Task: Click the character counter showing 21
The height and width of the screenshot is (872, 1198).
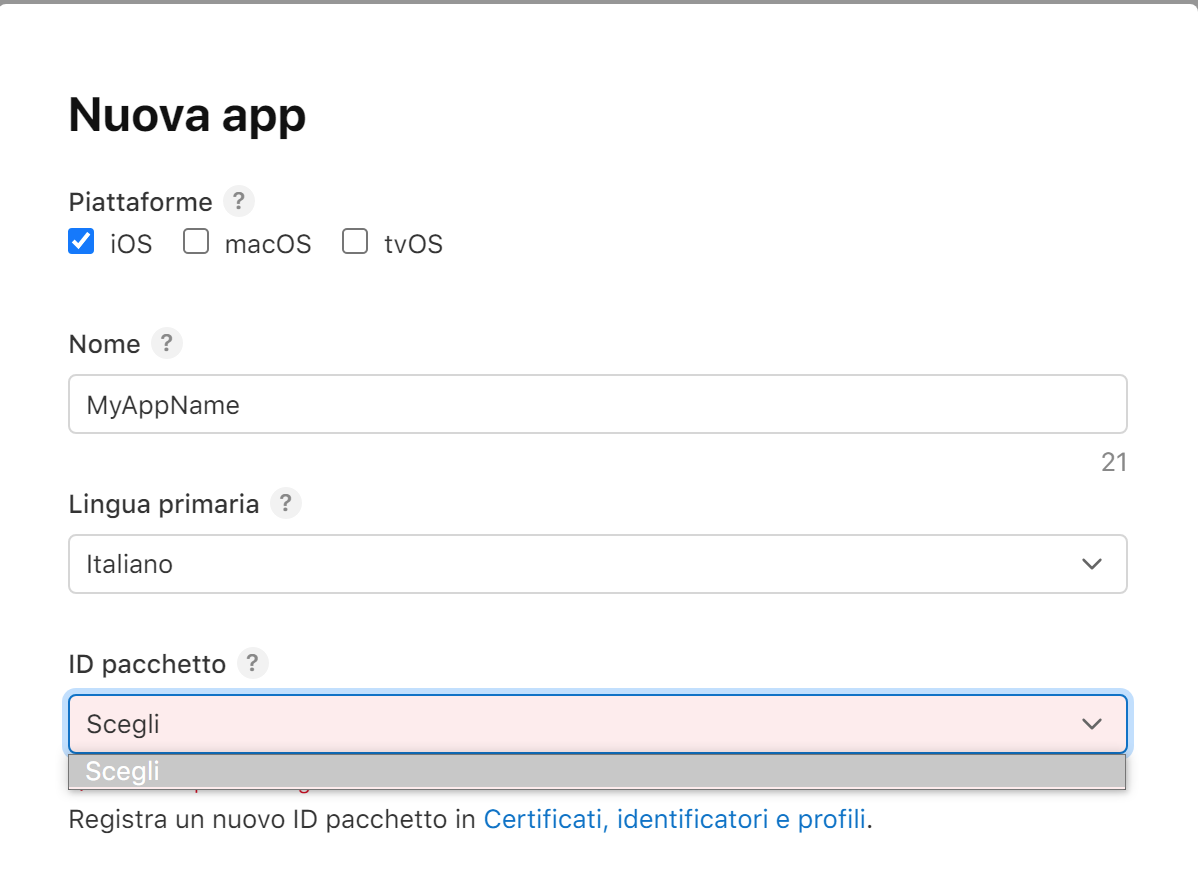Action: point(1113,462)
